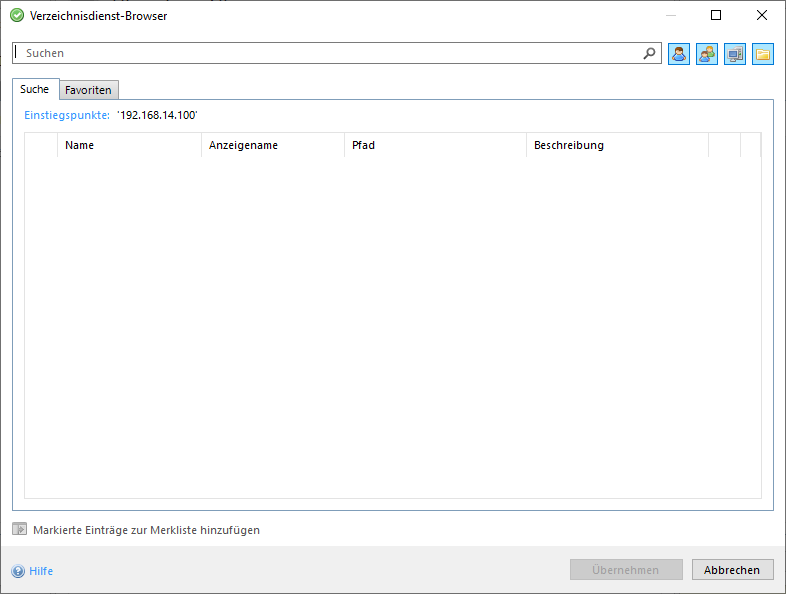The width and height of the screenshot is (786, 594).
Task: Sort by the Anzeigename column header
Action: pos(272,145)
